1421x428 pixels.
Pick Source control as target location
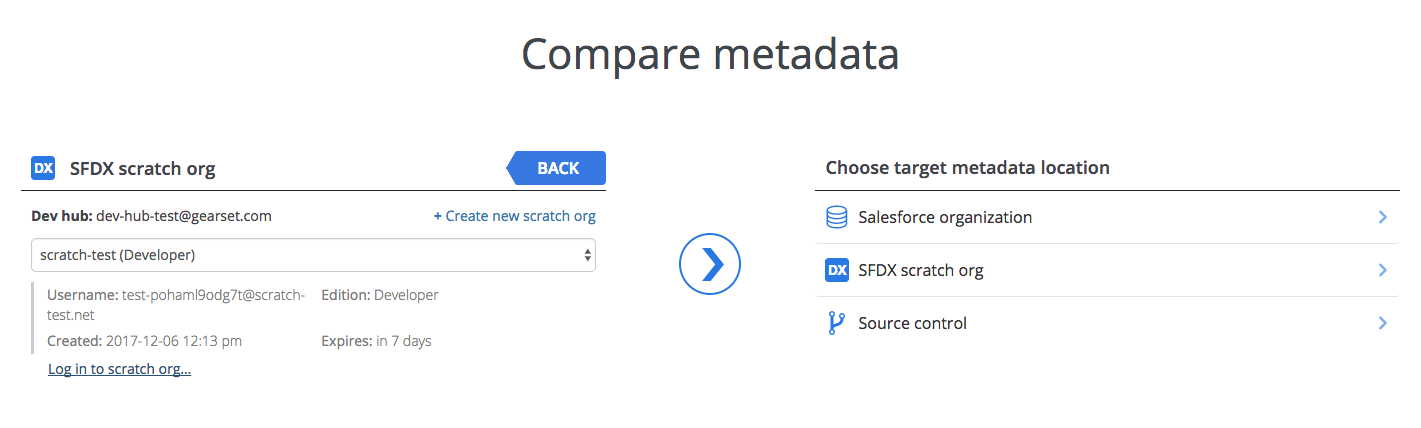tap(912, 323)
